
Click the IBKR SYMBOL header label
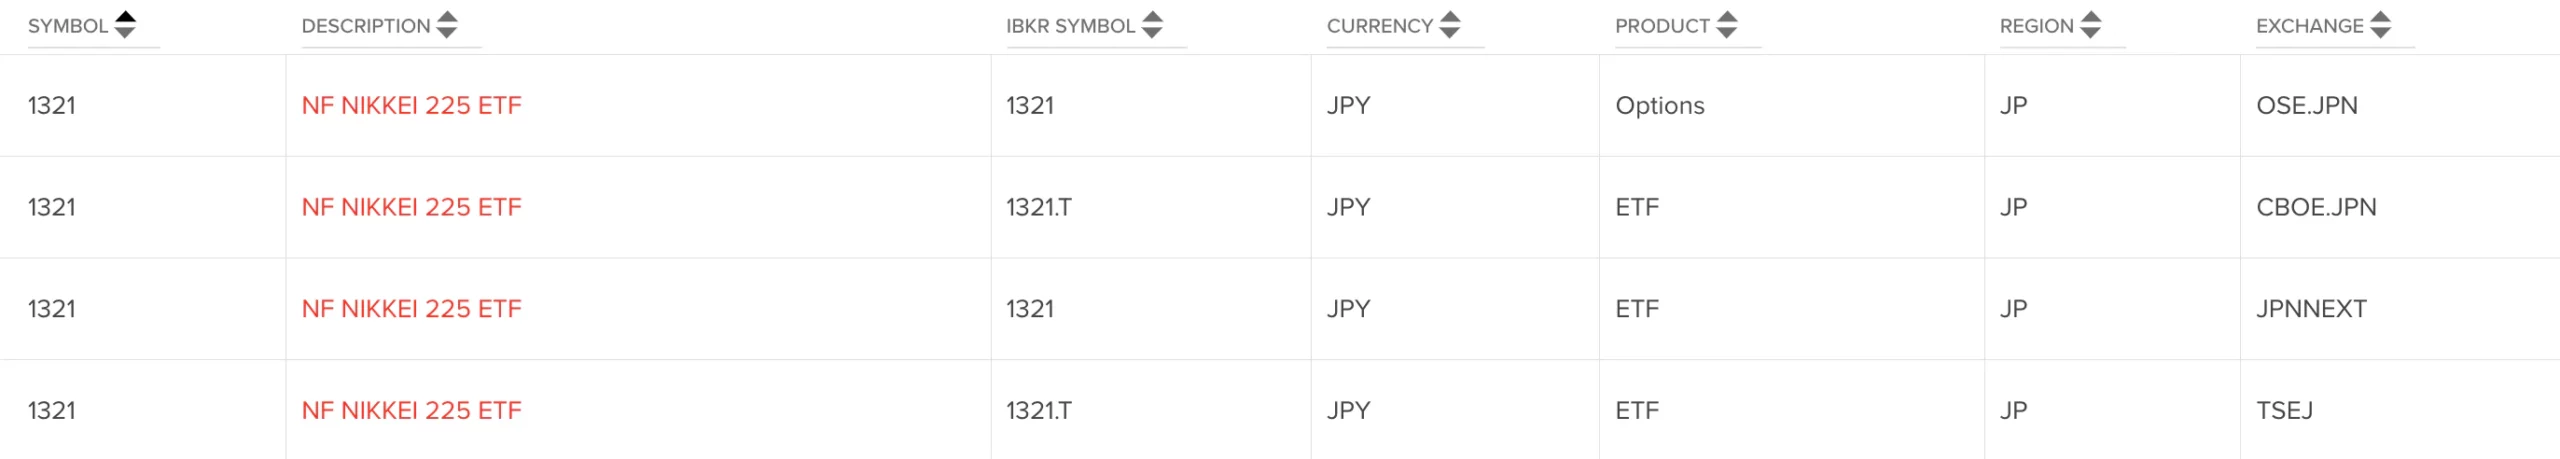pyautogui.click(x=1071, y=26)
